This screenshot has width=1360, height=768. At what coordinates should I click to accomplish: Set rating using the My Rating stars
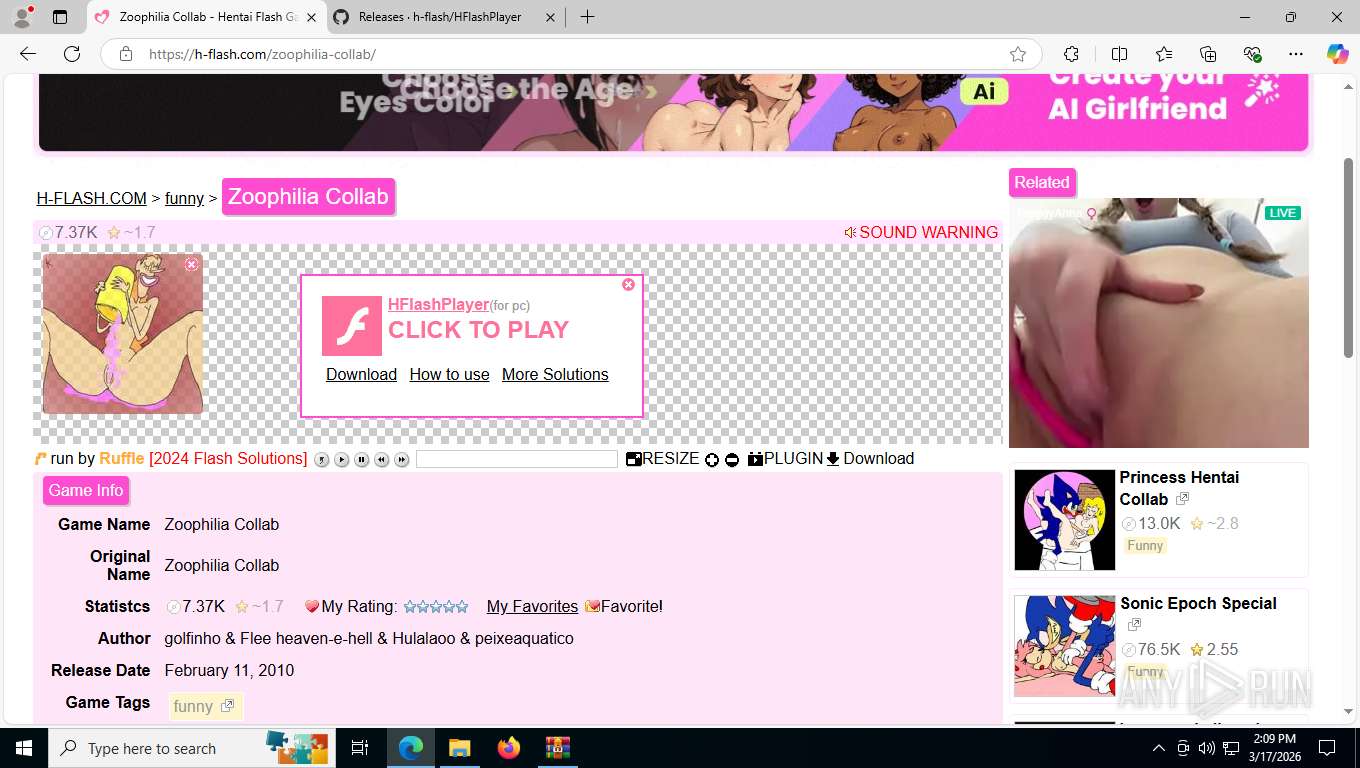tap(435, 606)
